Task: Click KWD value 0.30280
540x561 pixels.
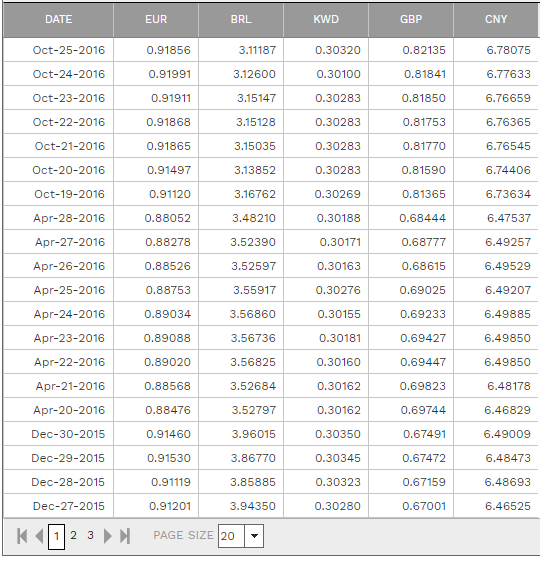Action: coord(338,505)
